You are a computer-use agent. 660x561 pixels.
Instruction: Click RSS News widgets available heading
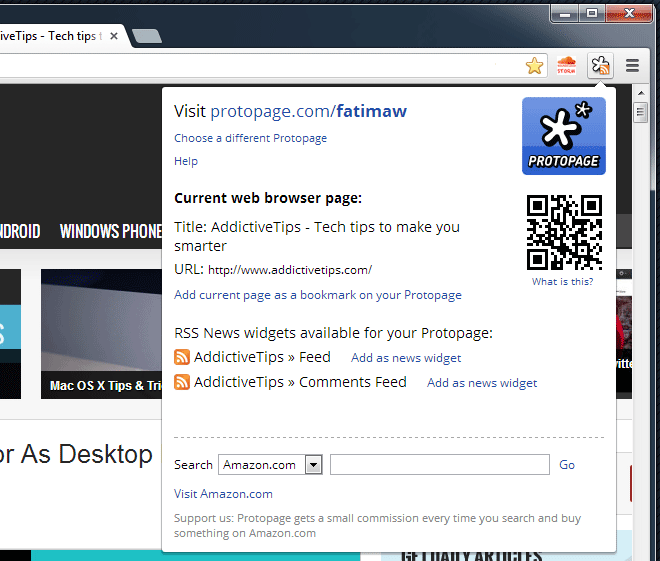coord(333,333)
